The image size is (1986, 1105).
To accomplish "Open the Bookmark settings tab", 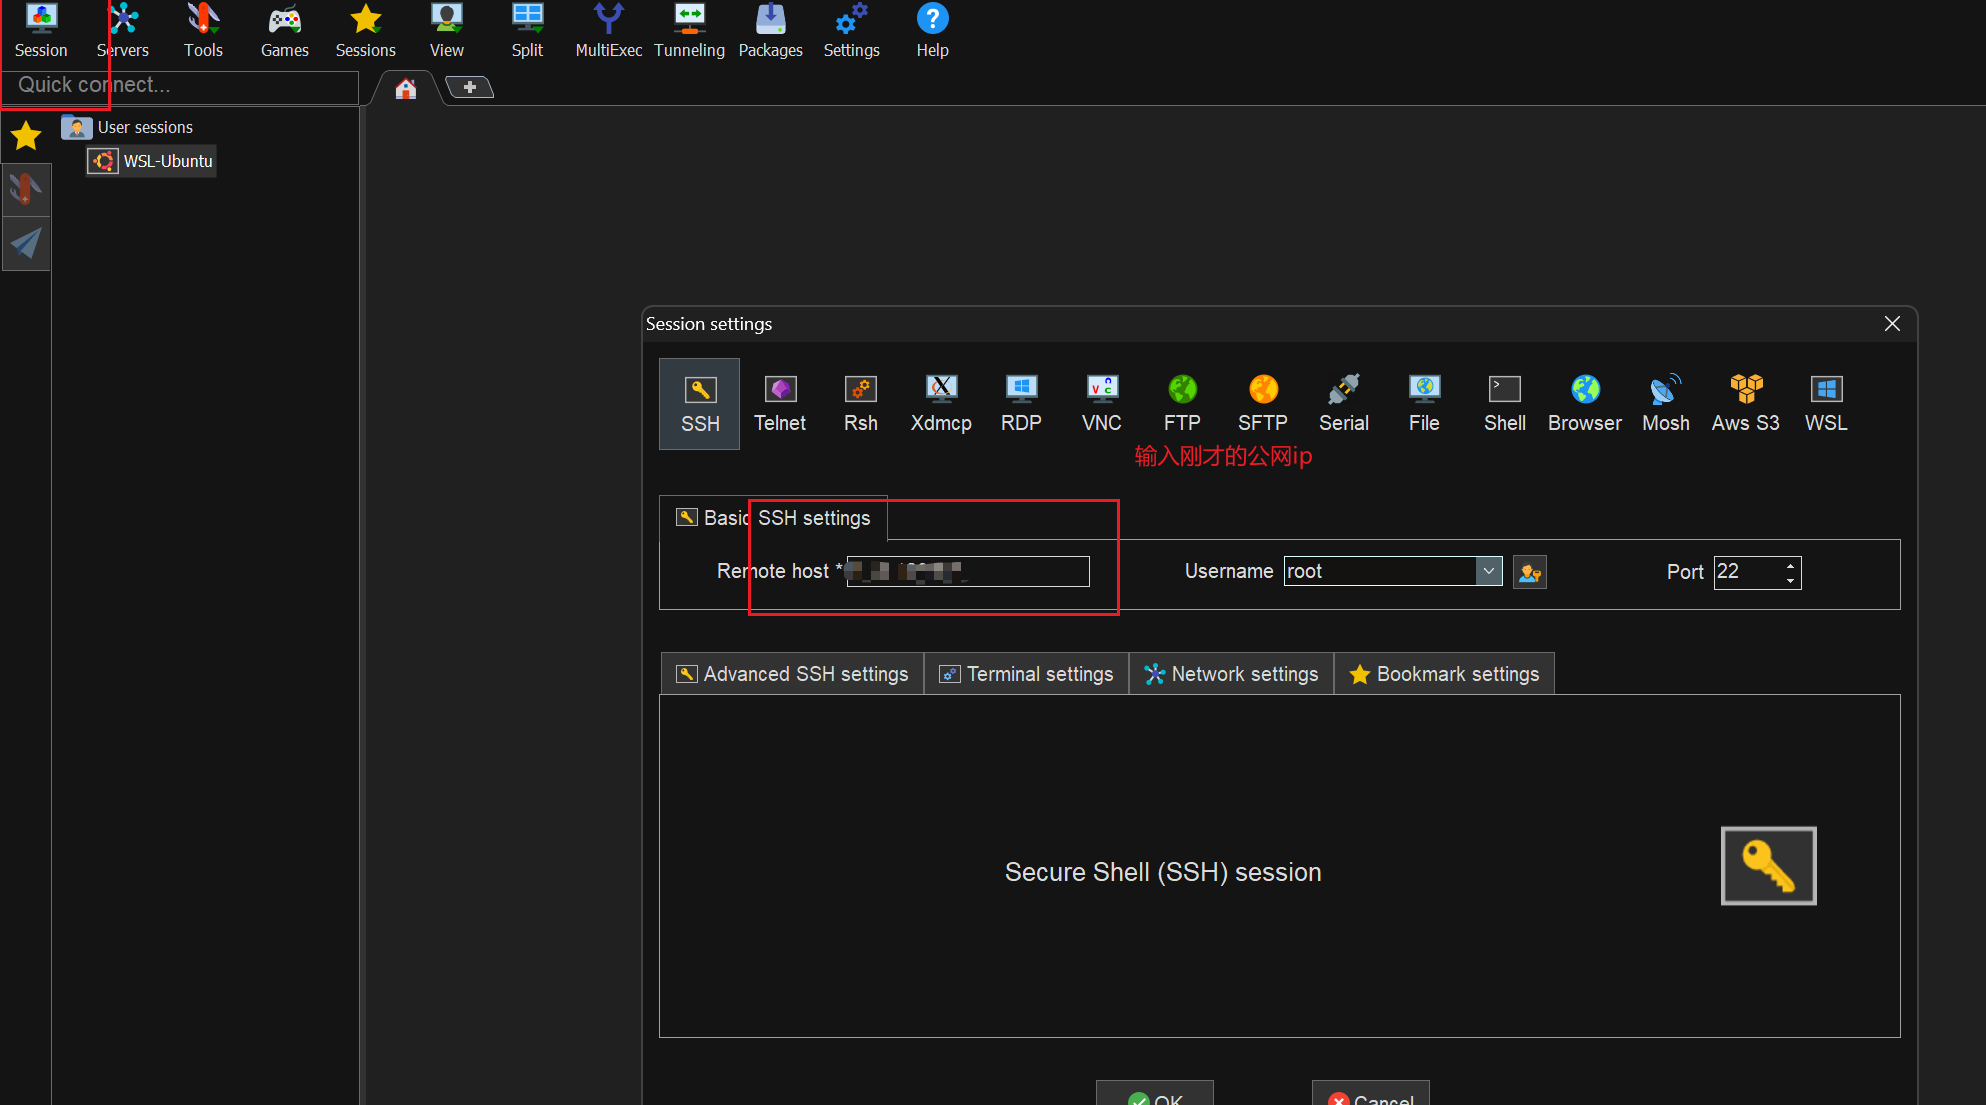I will 1445,674.
